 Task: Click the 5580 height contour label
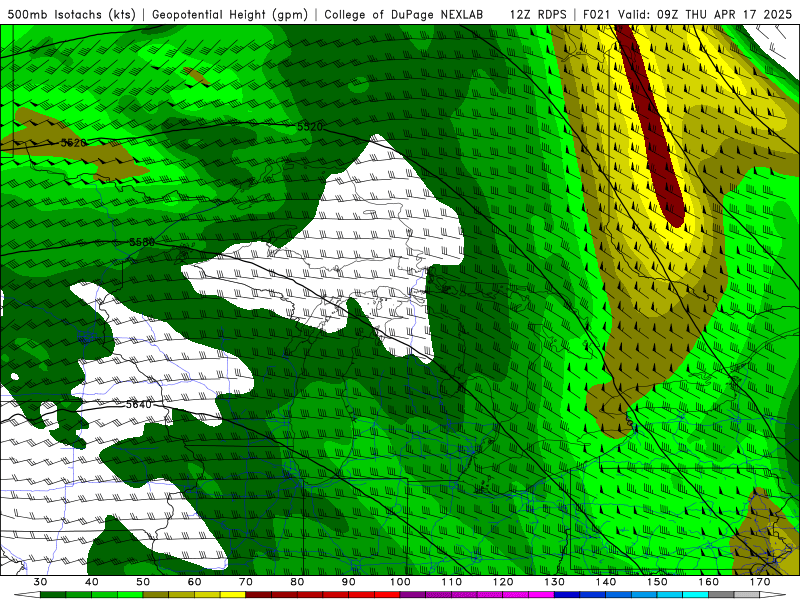[142, 242]
